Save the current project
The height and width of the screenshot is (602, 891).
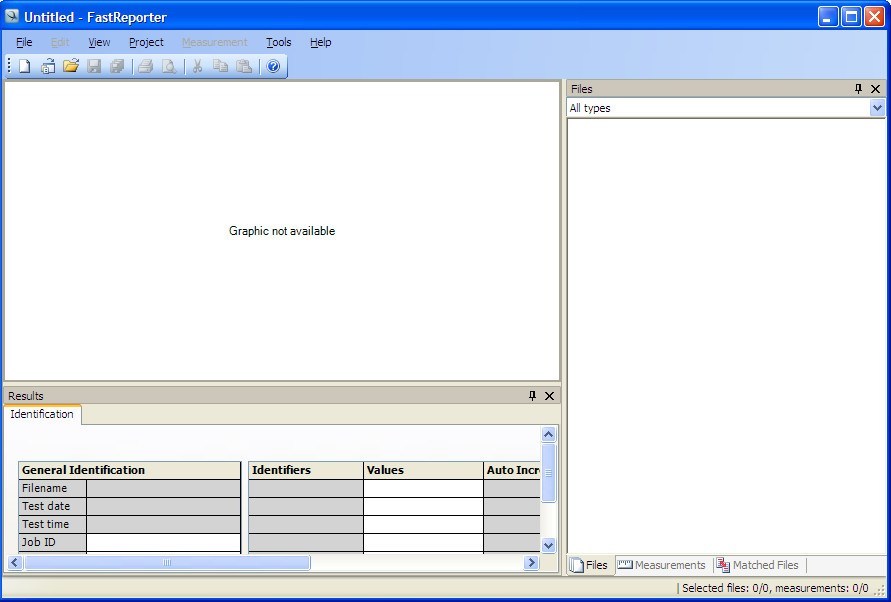point(94,66)
